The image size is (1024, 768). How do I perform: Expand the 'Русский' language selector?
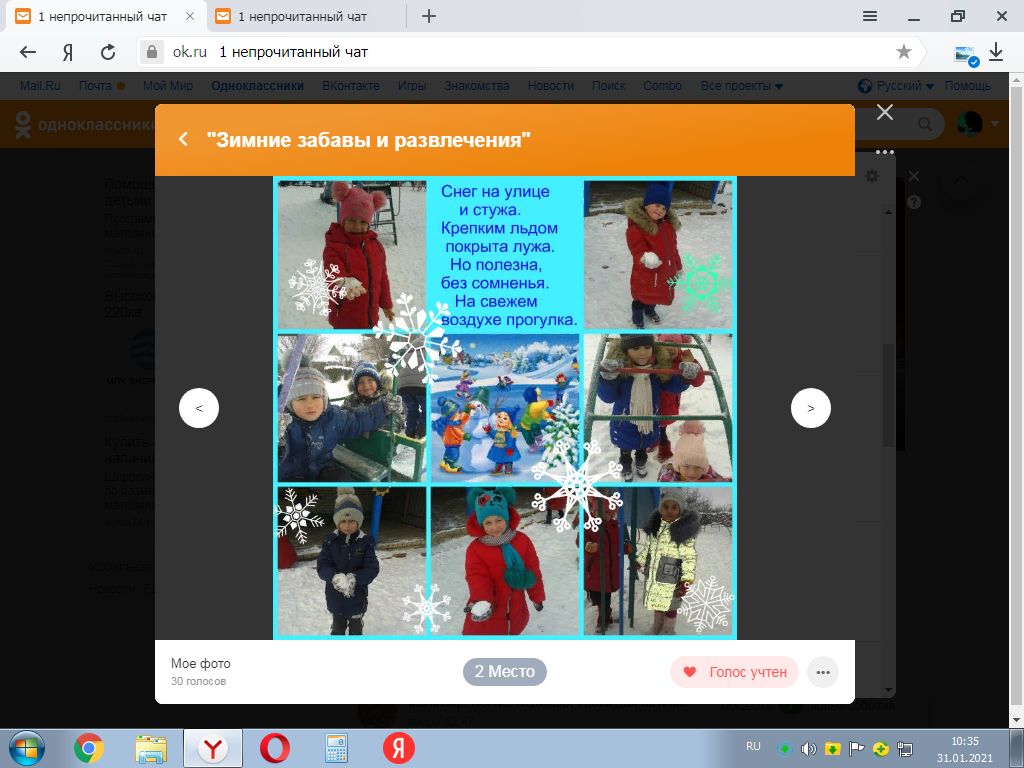[x=896, y=86]
